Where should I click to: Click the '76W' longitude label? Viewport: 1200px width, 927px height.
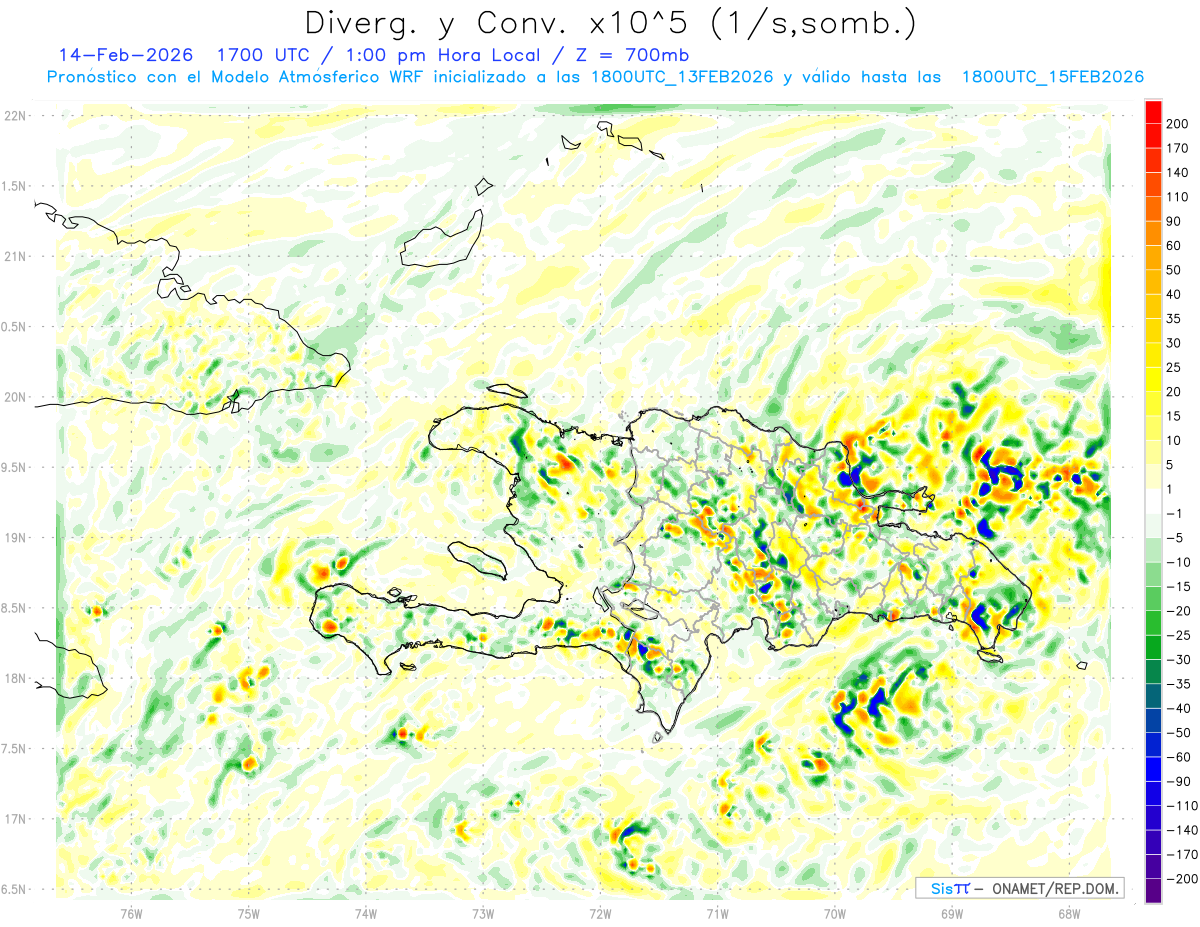pyautogui.click(x=131, y=913)
